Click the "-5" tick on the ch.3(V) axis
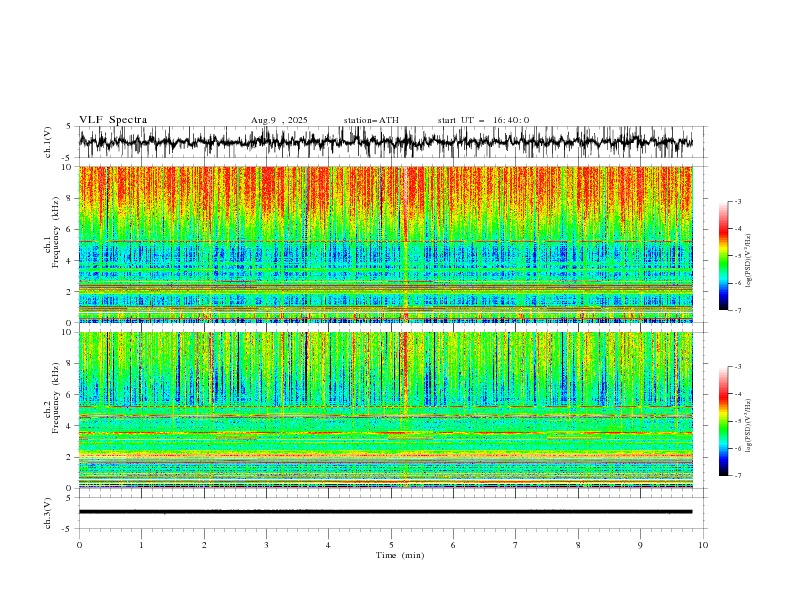 67,529
